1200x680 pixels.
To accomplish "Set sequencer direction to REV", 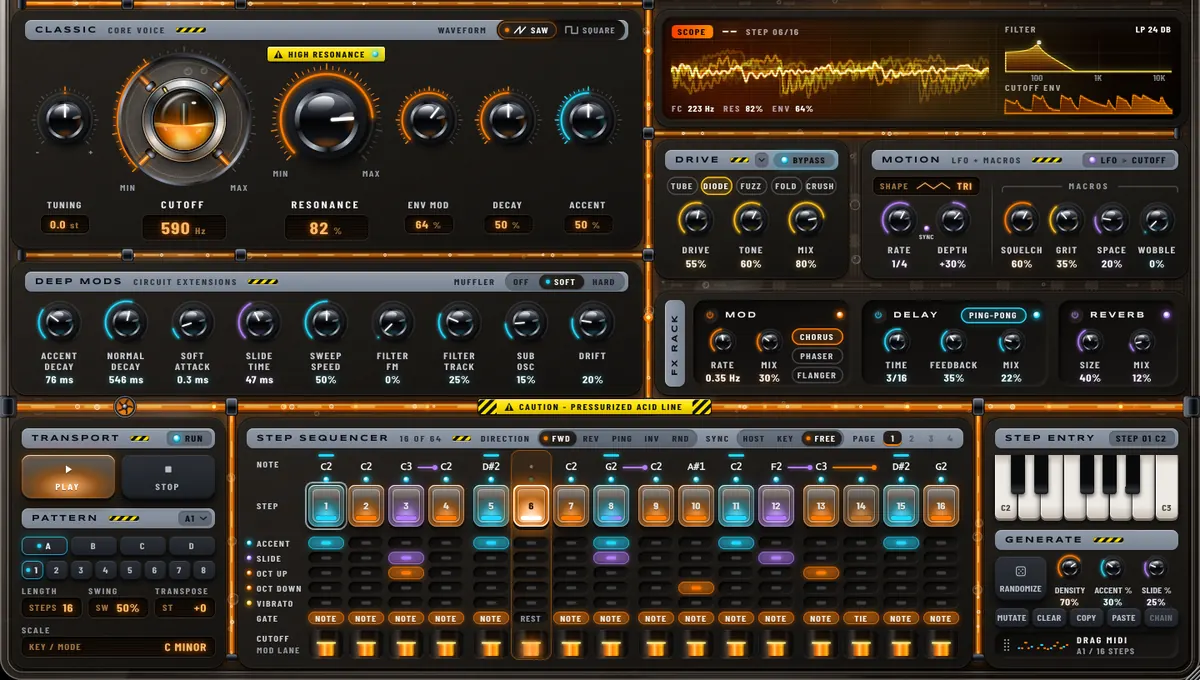I will point(591,438).
